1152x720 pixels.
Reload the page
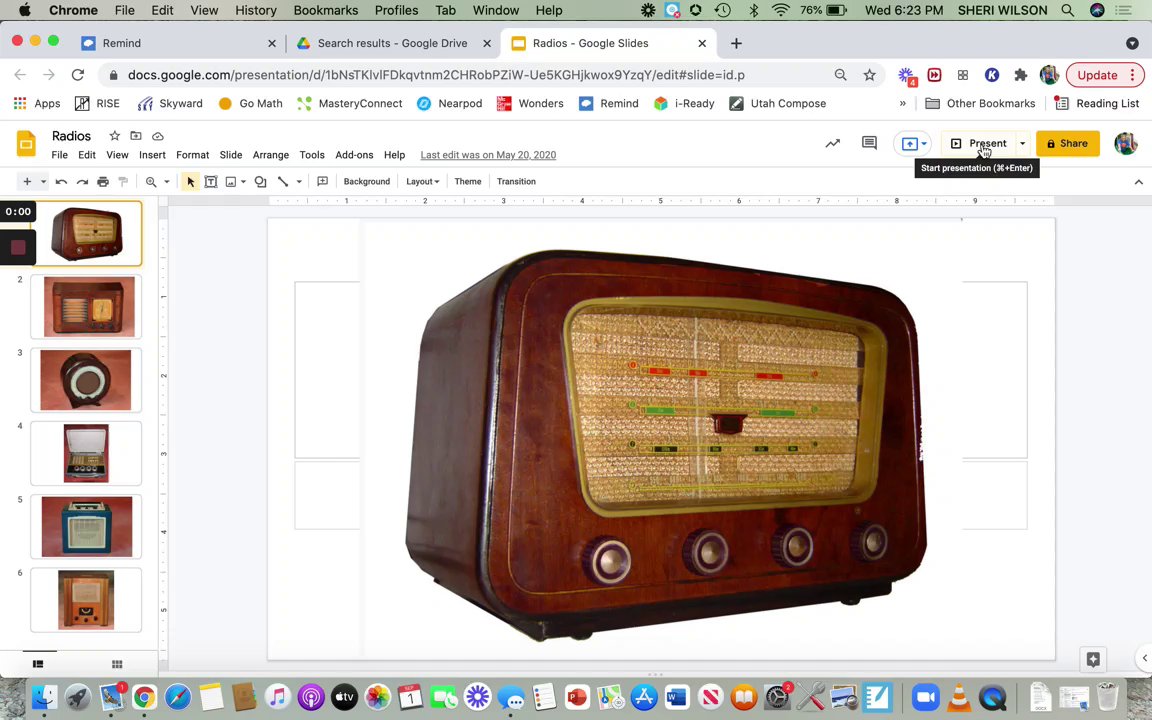pyautogui.click(x=77, y=75)
